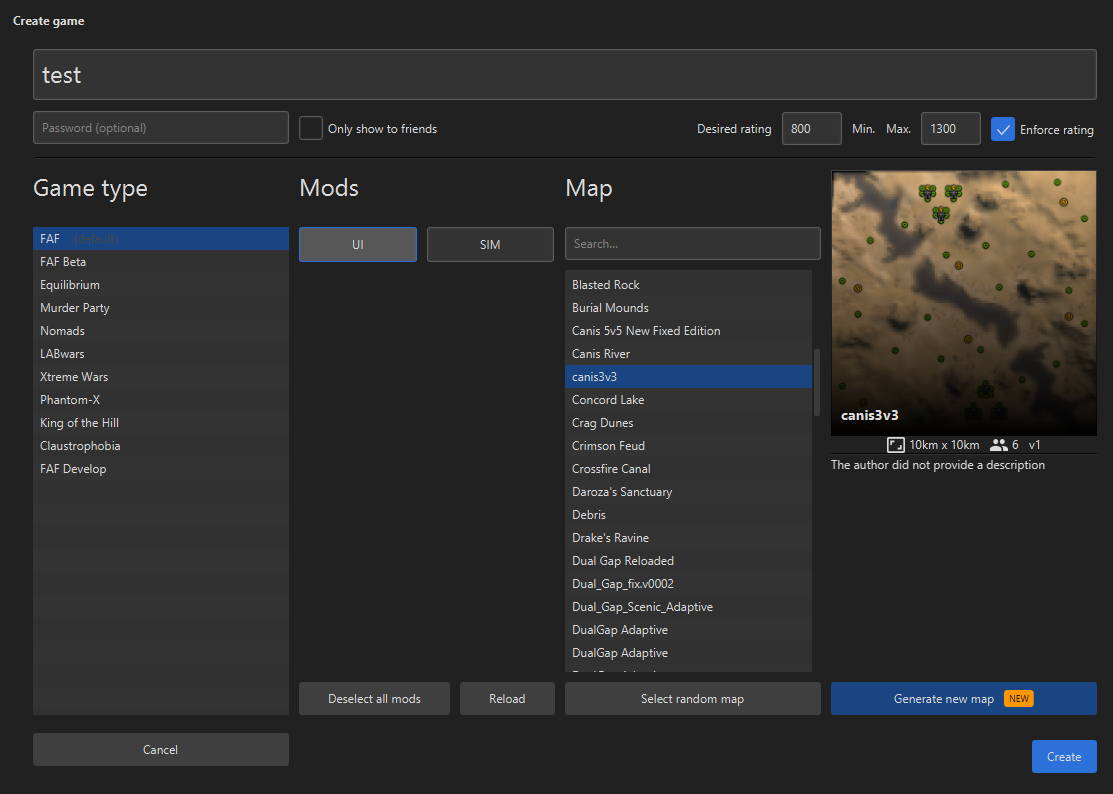The image size is (1113, 794).
Task: Switch to the SIM mods tab
Action: pyautogui.click(x=490, y=244)
